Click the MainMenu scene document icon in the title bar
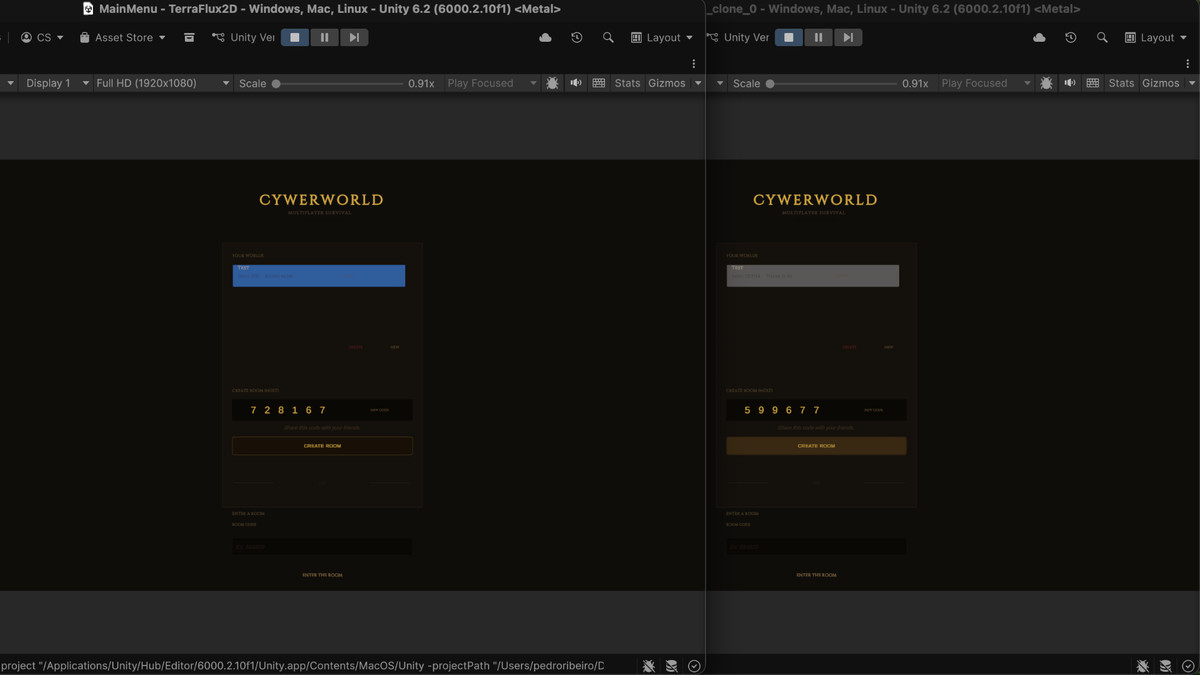1200x675 pixels. click(88, 9)
